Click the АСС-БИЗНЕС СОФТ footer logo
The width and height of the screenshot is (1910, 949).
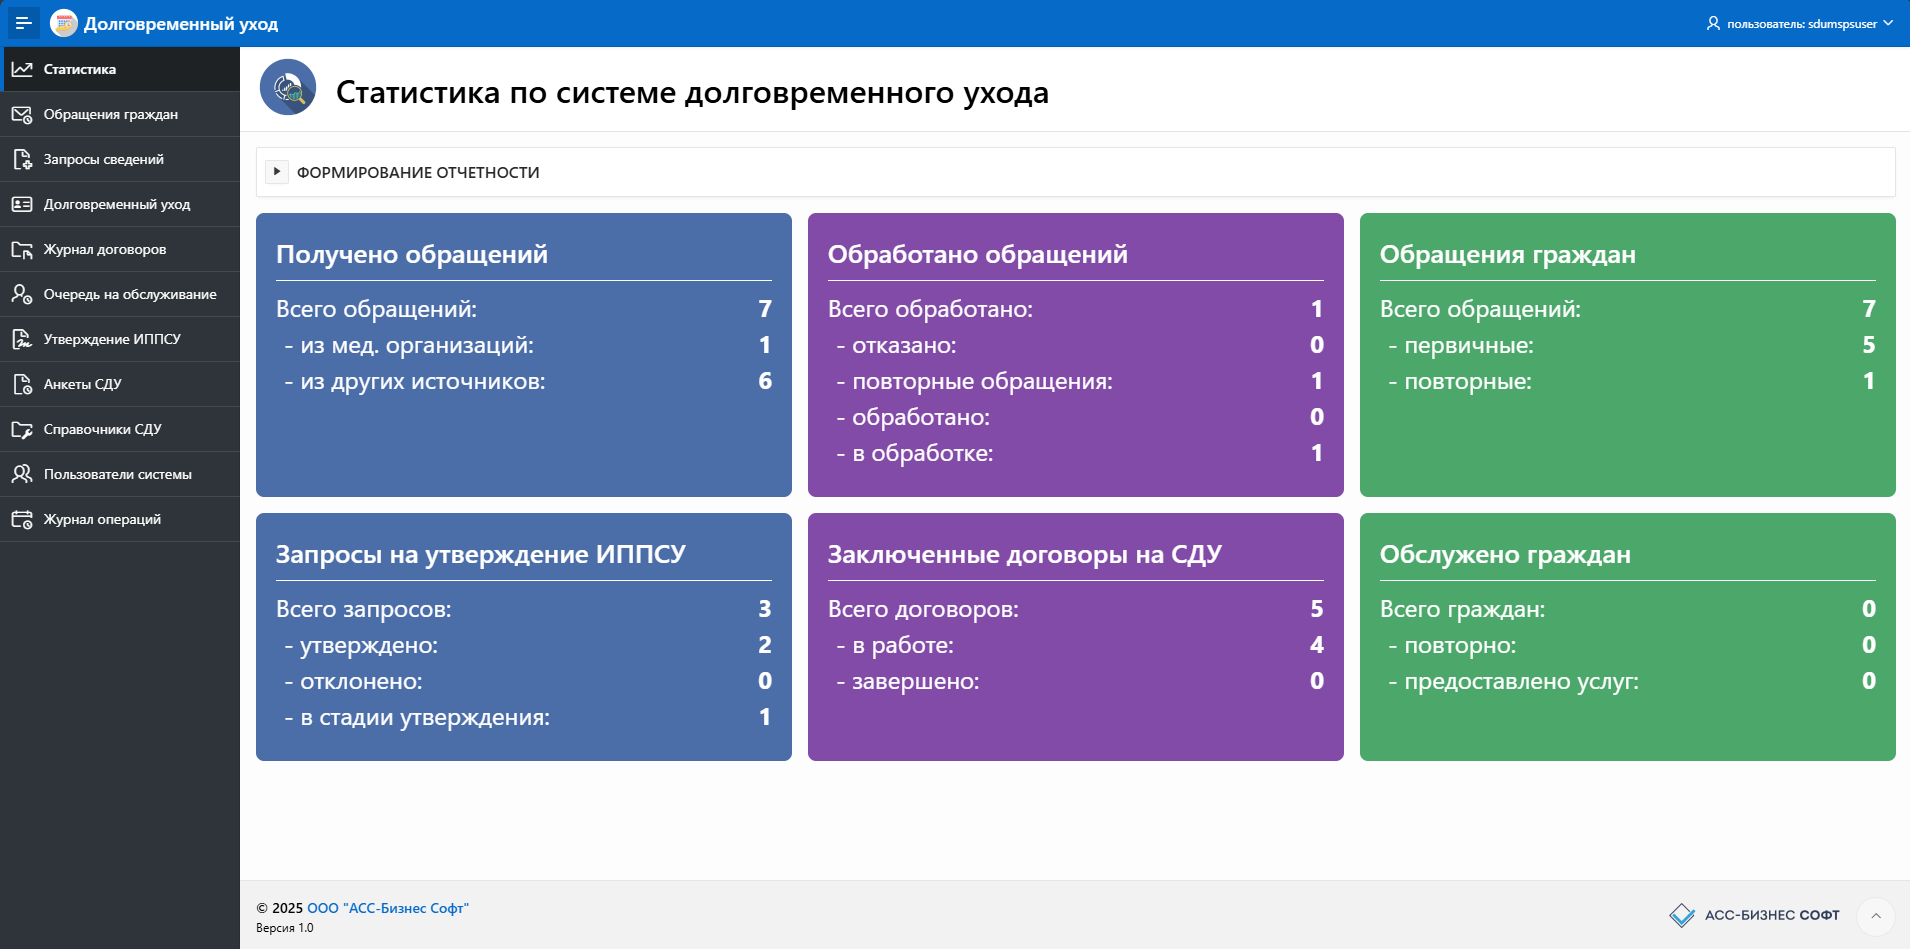coord(1754,915)
